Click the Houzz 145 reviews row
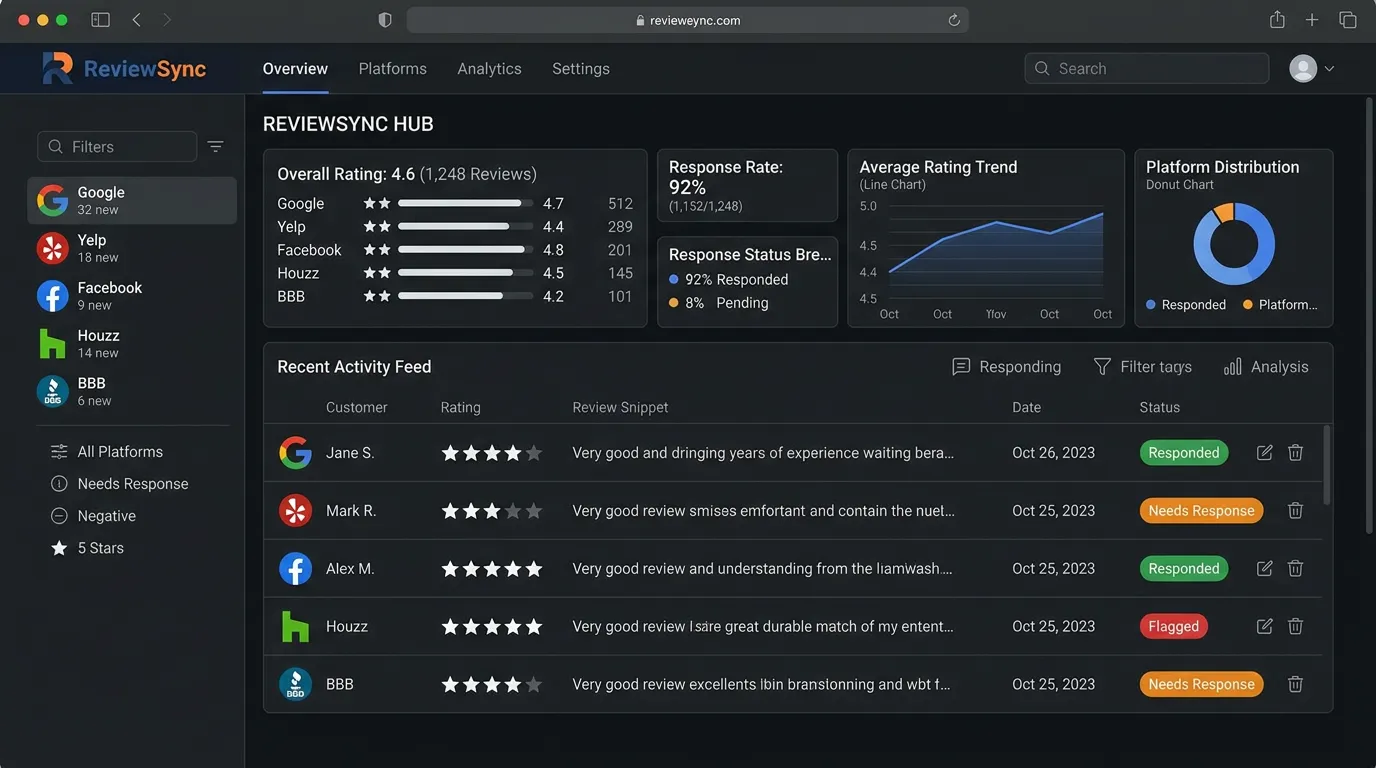Screen dimensions: 1376x768 pos(455,273)
